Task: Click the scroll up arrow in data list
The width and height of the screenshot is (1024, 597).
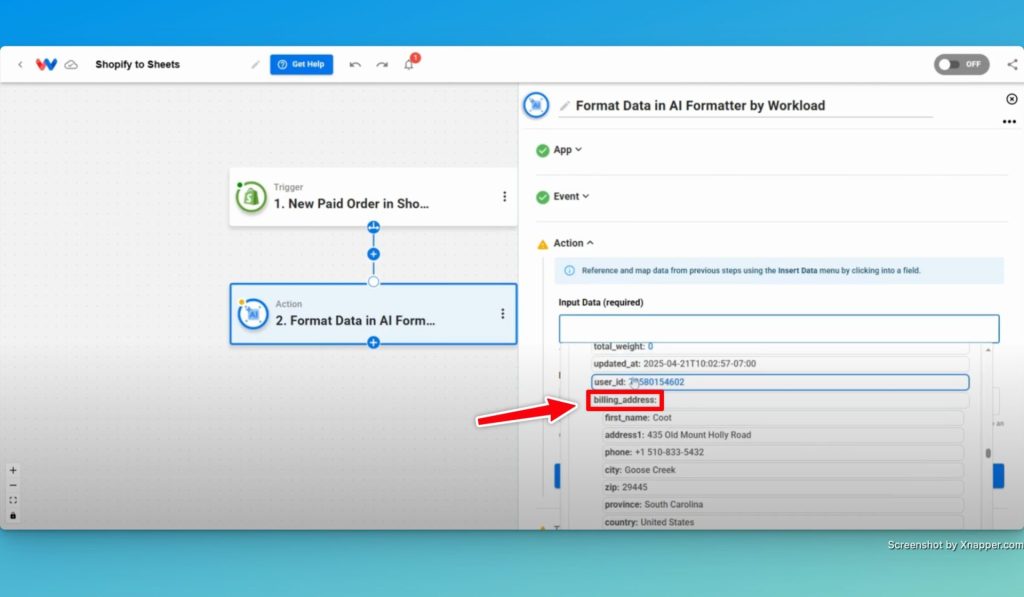Action: [988, 351]
